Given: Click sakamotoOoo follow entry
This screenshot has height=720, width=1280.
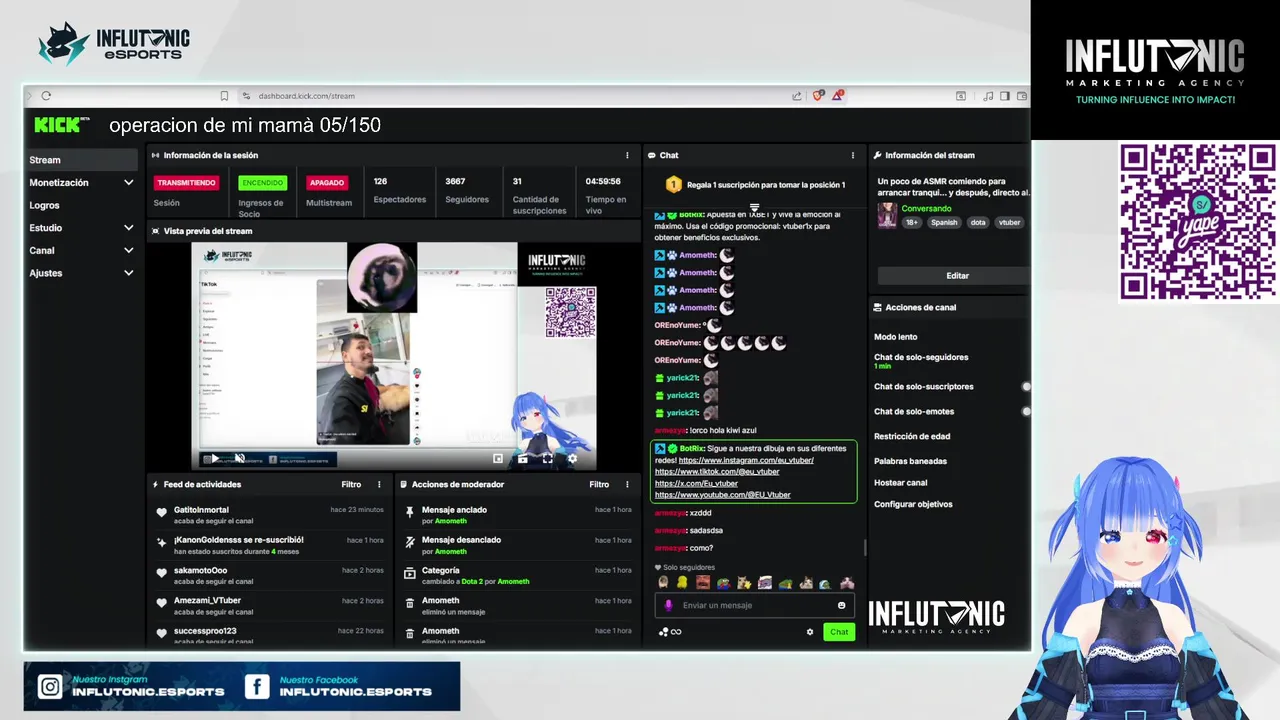Looking at the screenshot, I should [200, 571].
